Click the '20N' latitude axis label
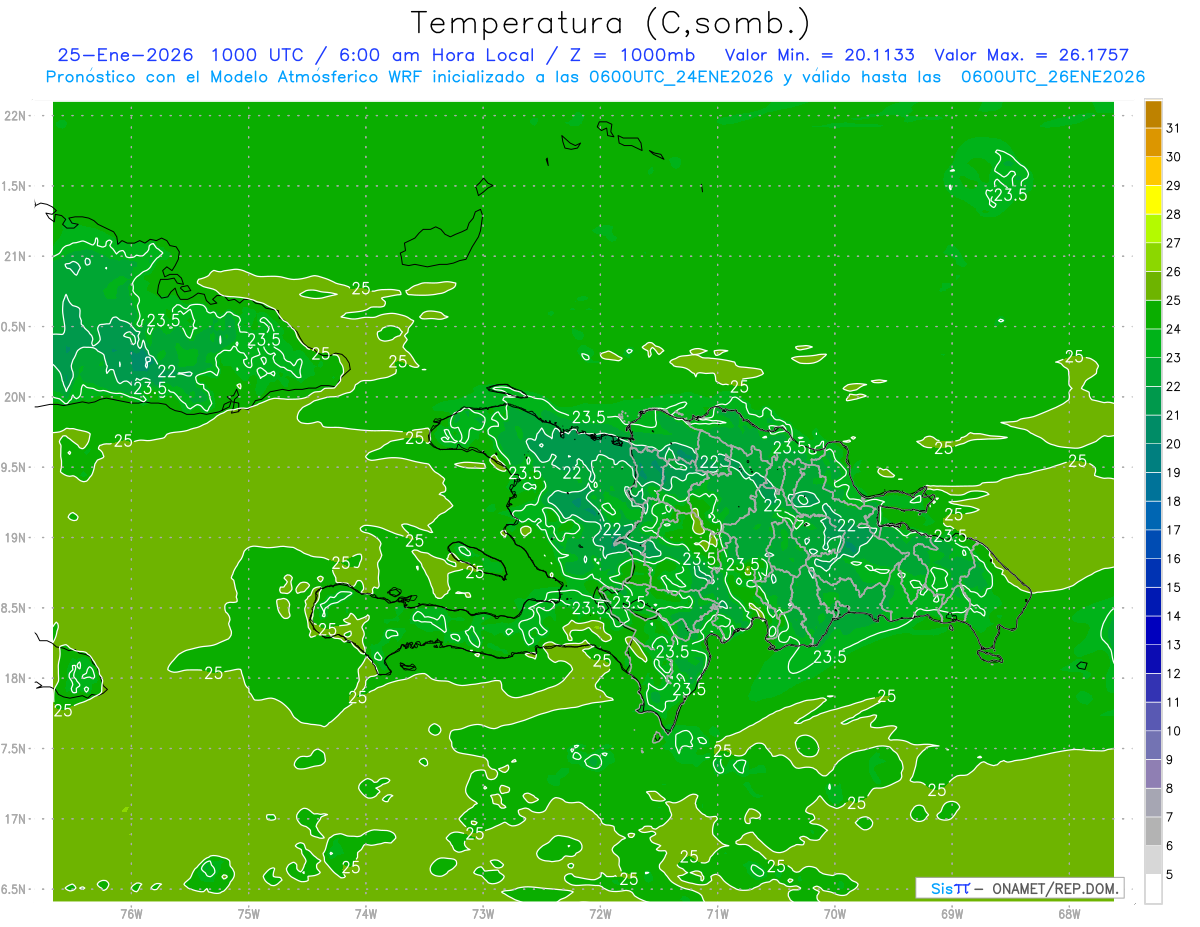1200x927 pixels. coord(16,397)
